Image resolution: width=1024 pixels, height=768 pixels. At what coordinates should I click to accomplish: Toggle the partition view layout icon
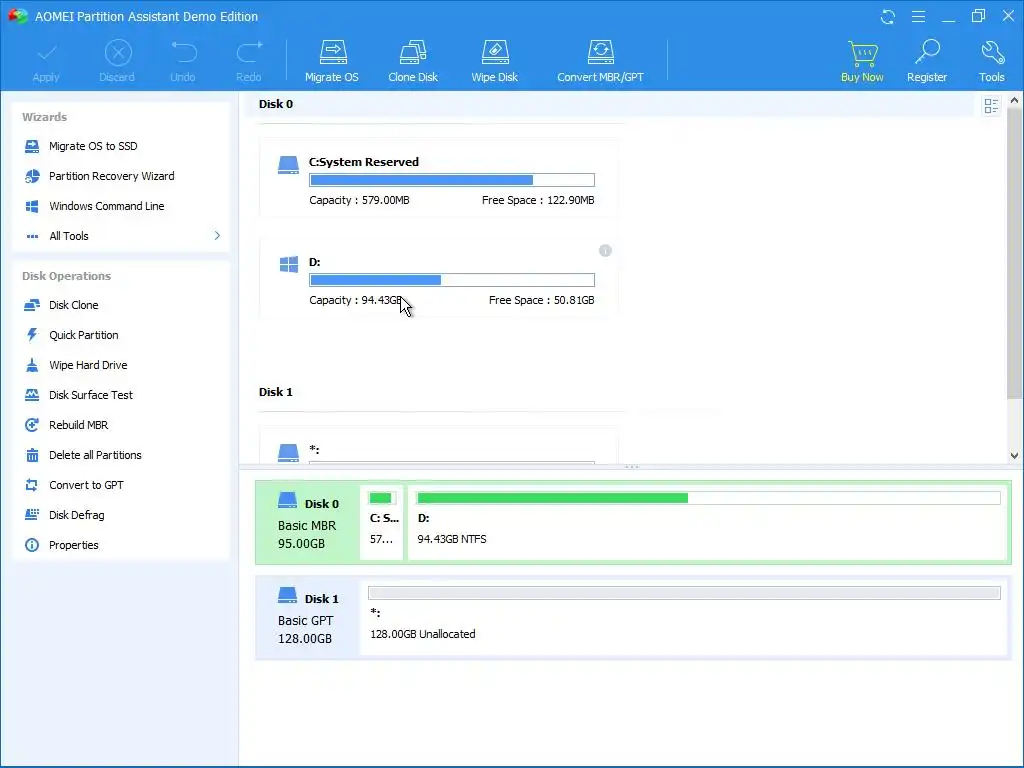(991, 106)
